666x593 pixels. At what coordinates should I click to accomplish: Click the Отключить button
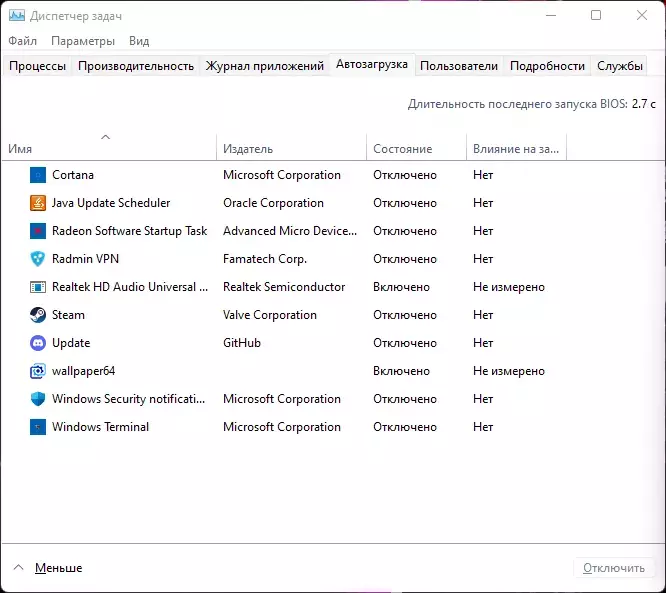pos(614,568)
